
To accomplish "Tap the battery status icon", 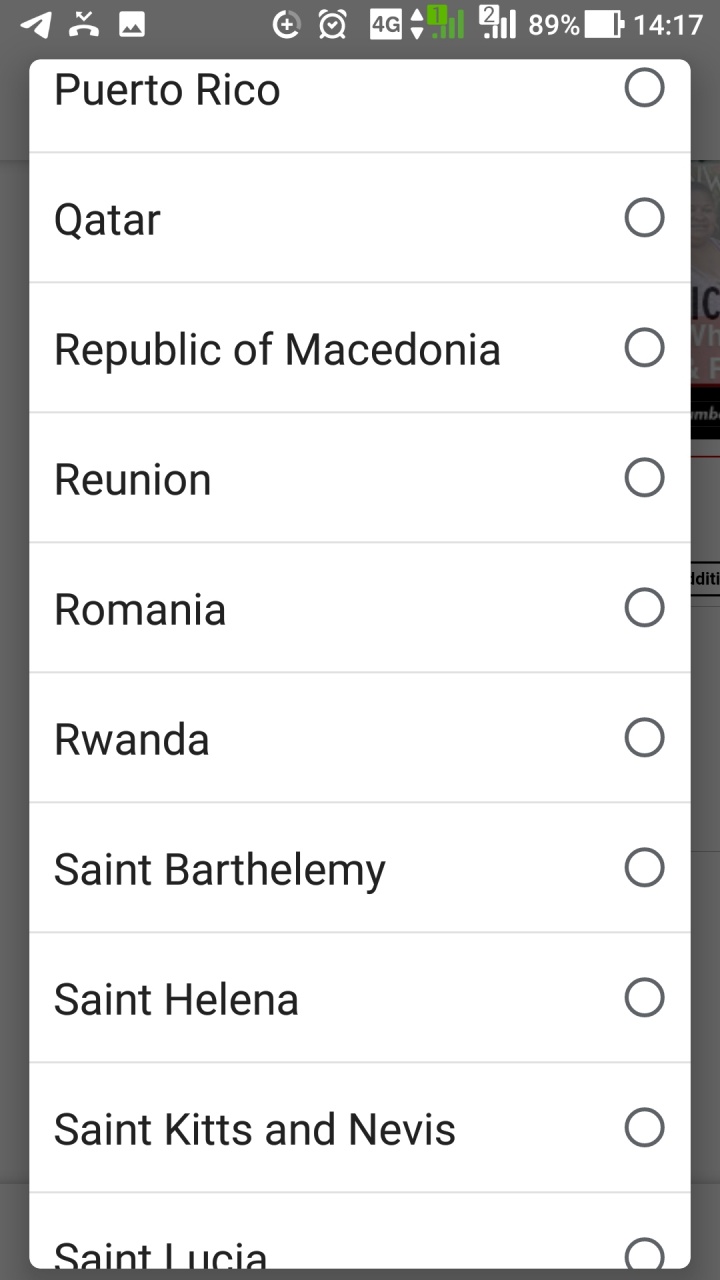I will 603,24.
